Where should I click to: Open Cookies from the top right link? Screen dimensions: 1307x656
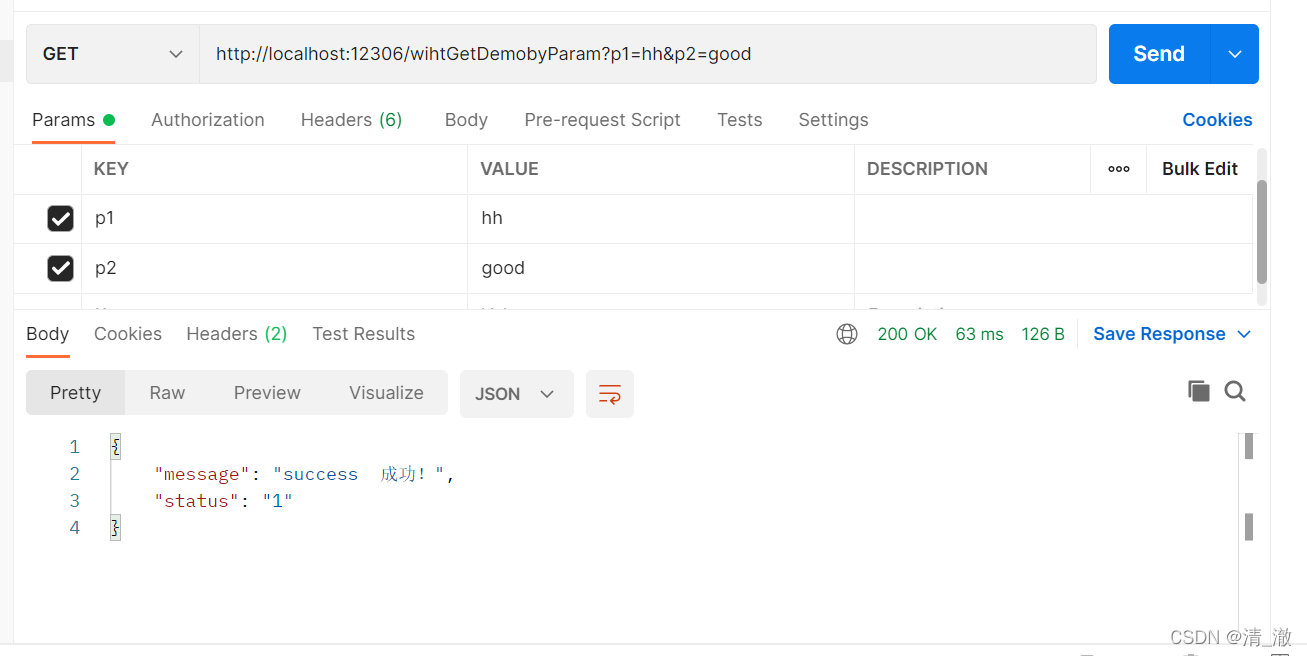pos(1217,120)
